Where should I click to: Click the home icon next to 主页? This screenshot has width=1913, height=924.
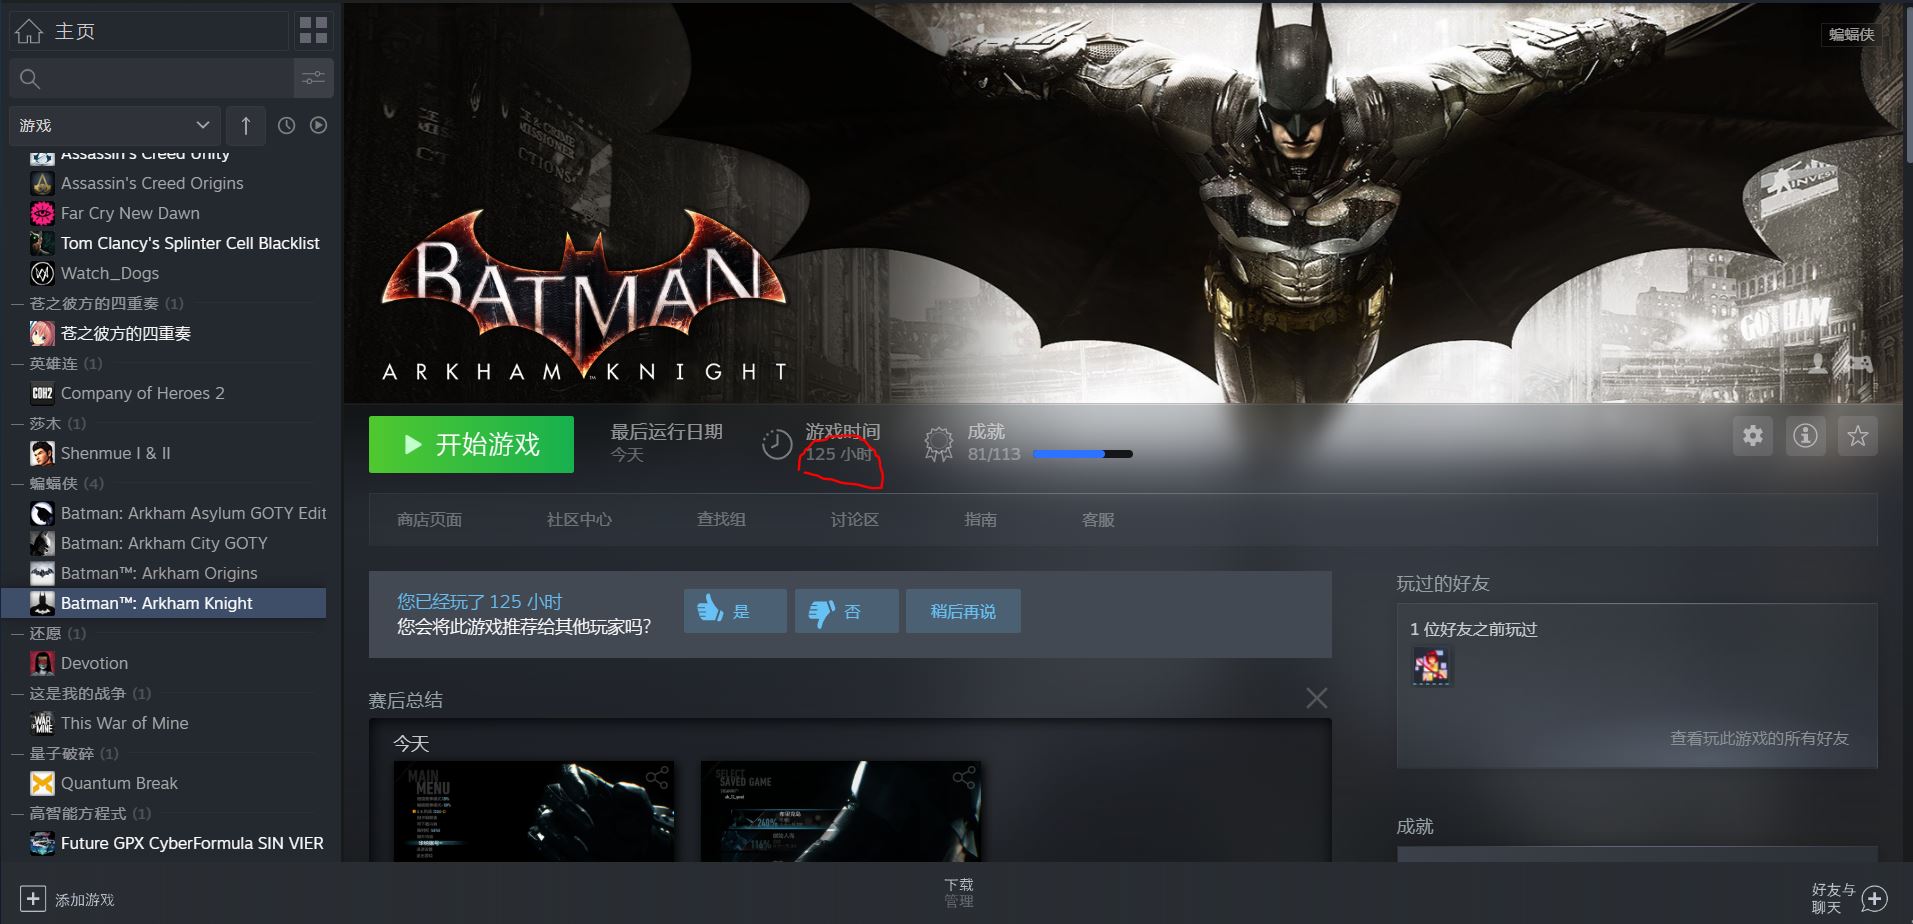tap(30, 32)
